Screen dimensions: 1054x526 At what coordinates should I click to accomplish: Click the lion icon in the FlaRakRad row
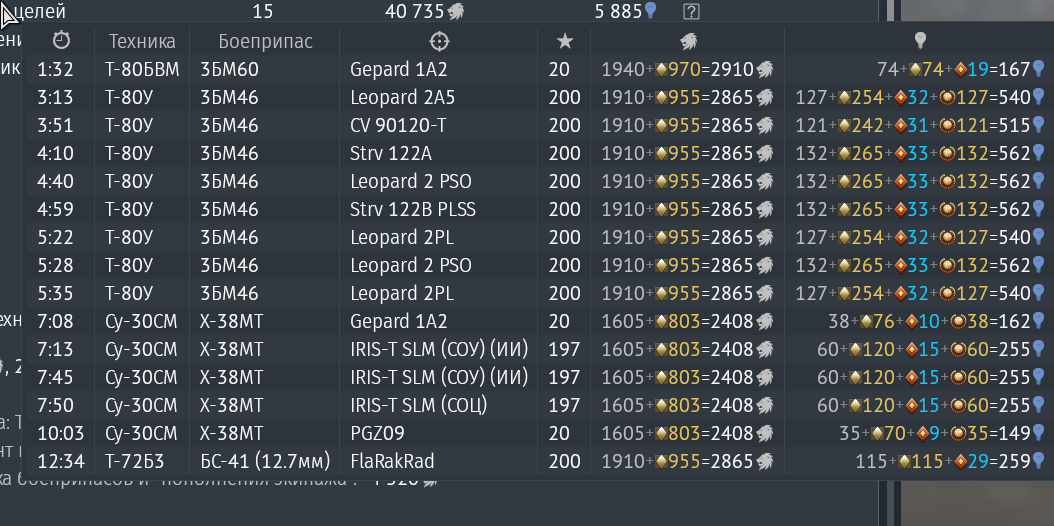(764, 462)
